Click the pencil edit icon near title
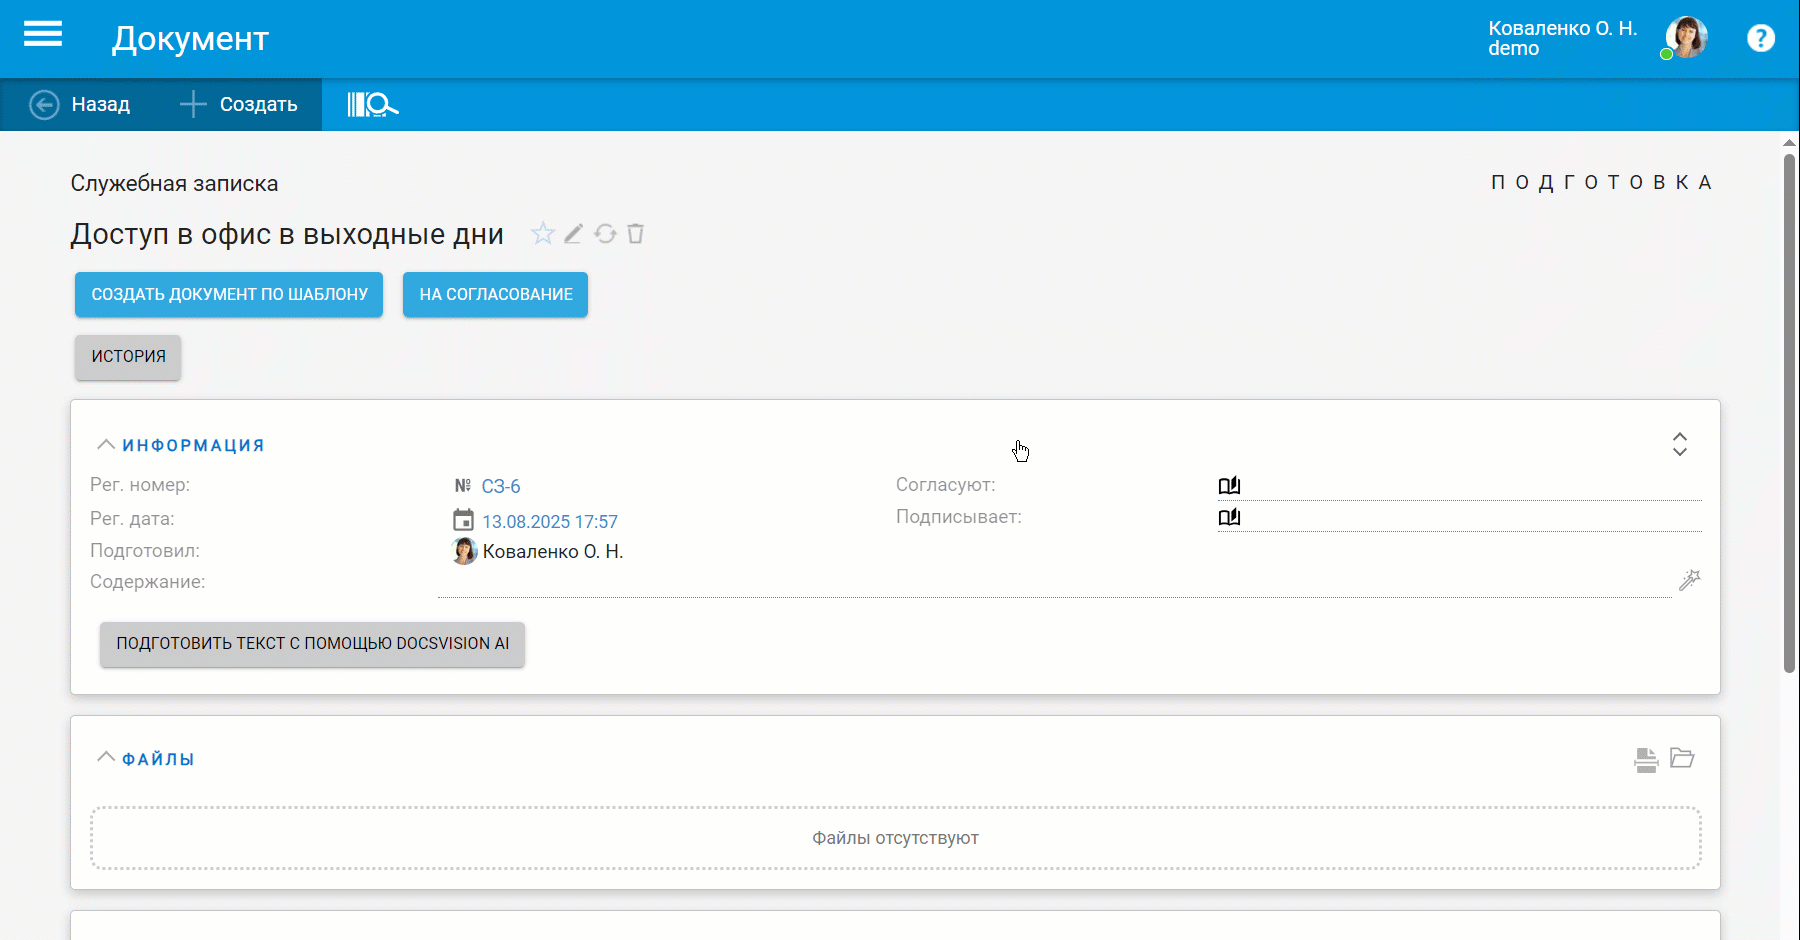 [573, 234]
